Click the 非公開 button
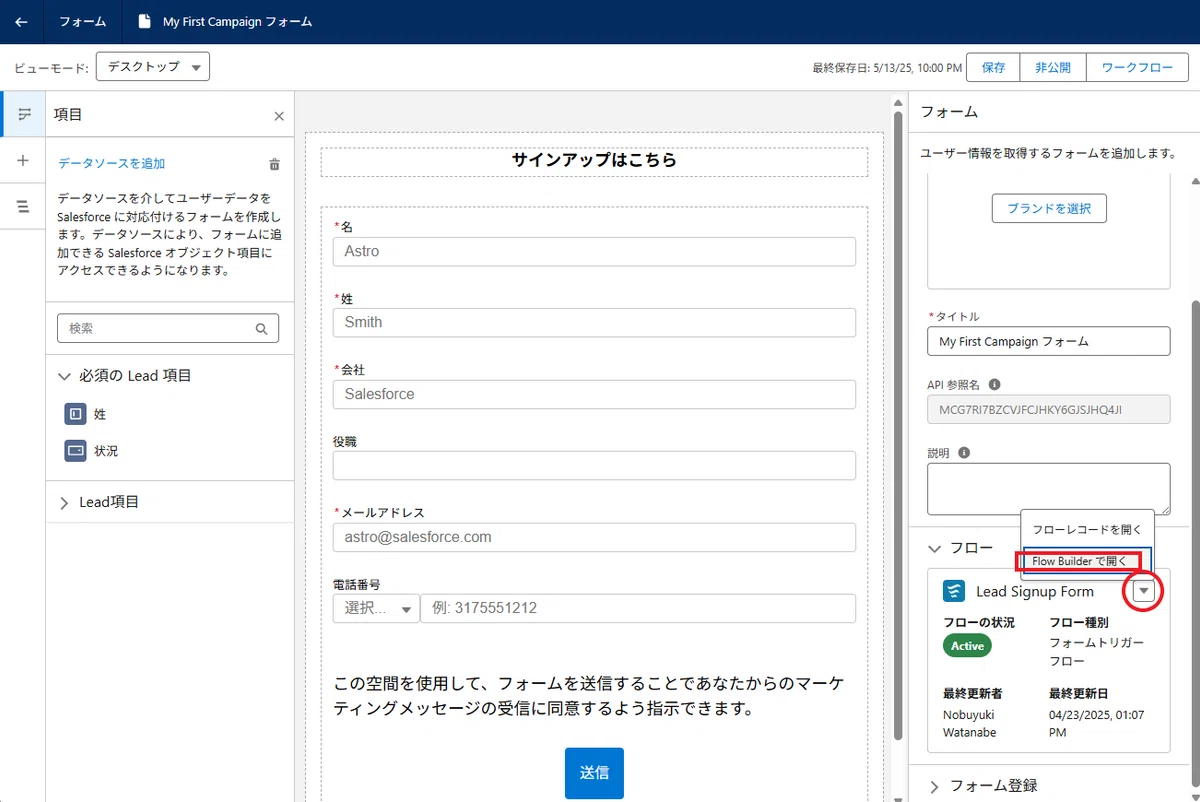 point(1052,67)
